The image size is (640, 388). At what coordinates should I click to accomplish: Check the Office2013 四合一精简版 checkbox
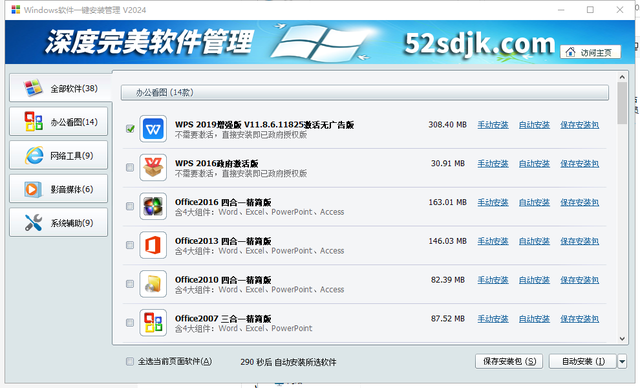click(130, 245)
